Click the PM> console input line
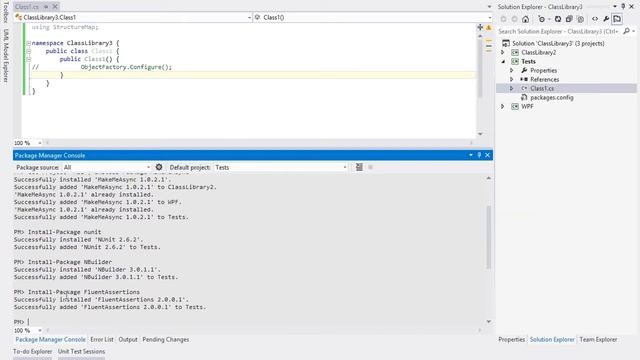 249,322
